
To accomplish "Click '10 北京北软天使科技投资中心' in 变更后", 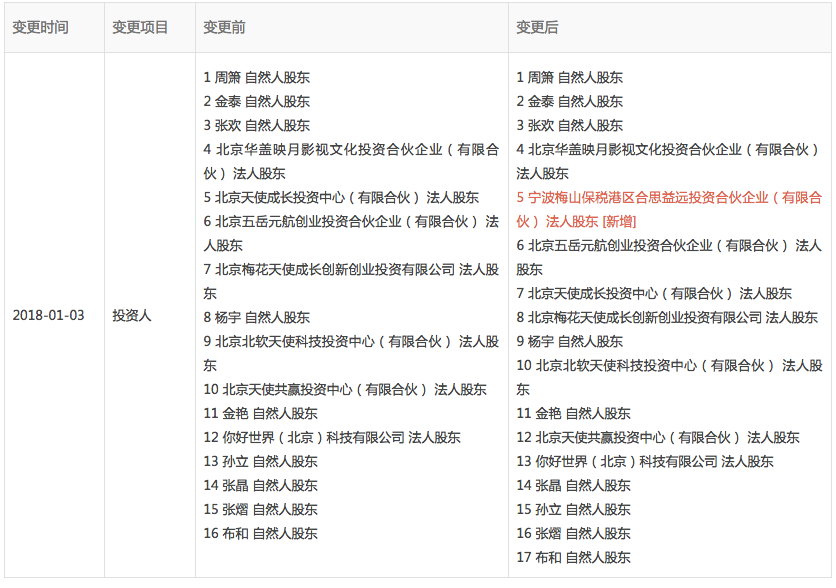I will tap(669, 377).
